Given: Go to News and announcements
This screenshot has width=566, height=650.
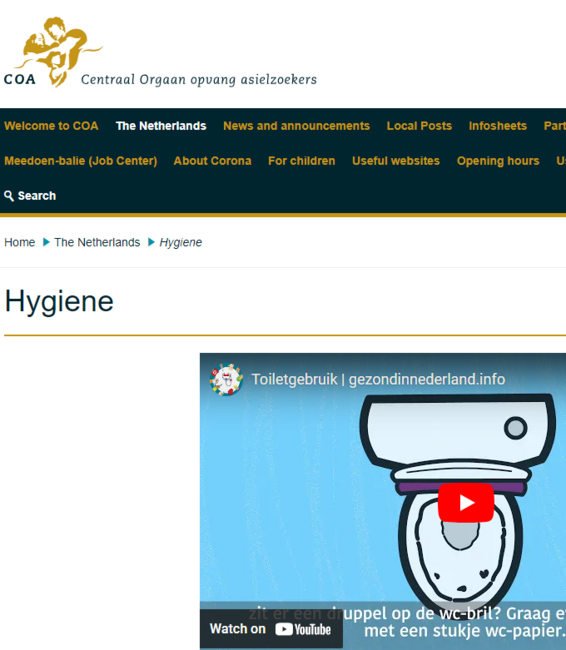Looking at the screenshot, I should coord(296,126).
